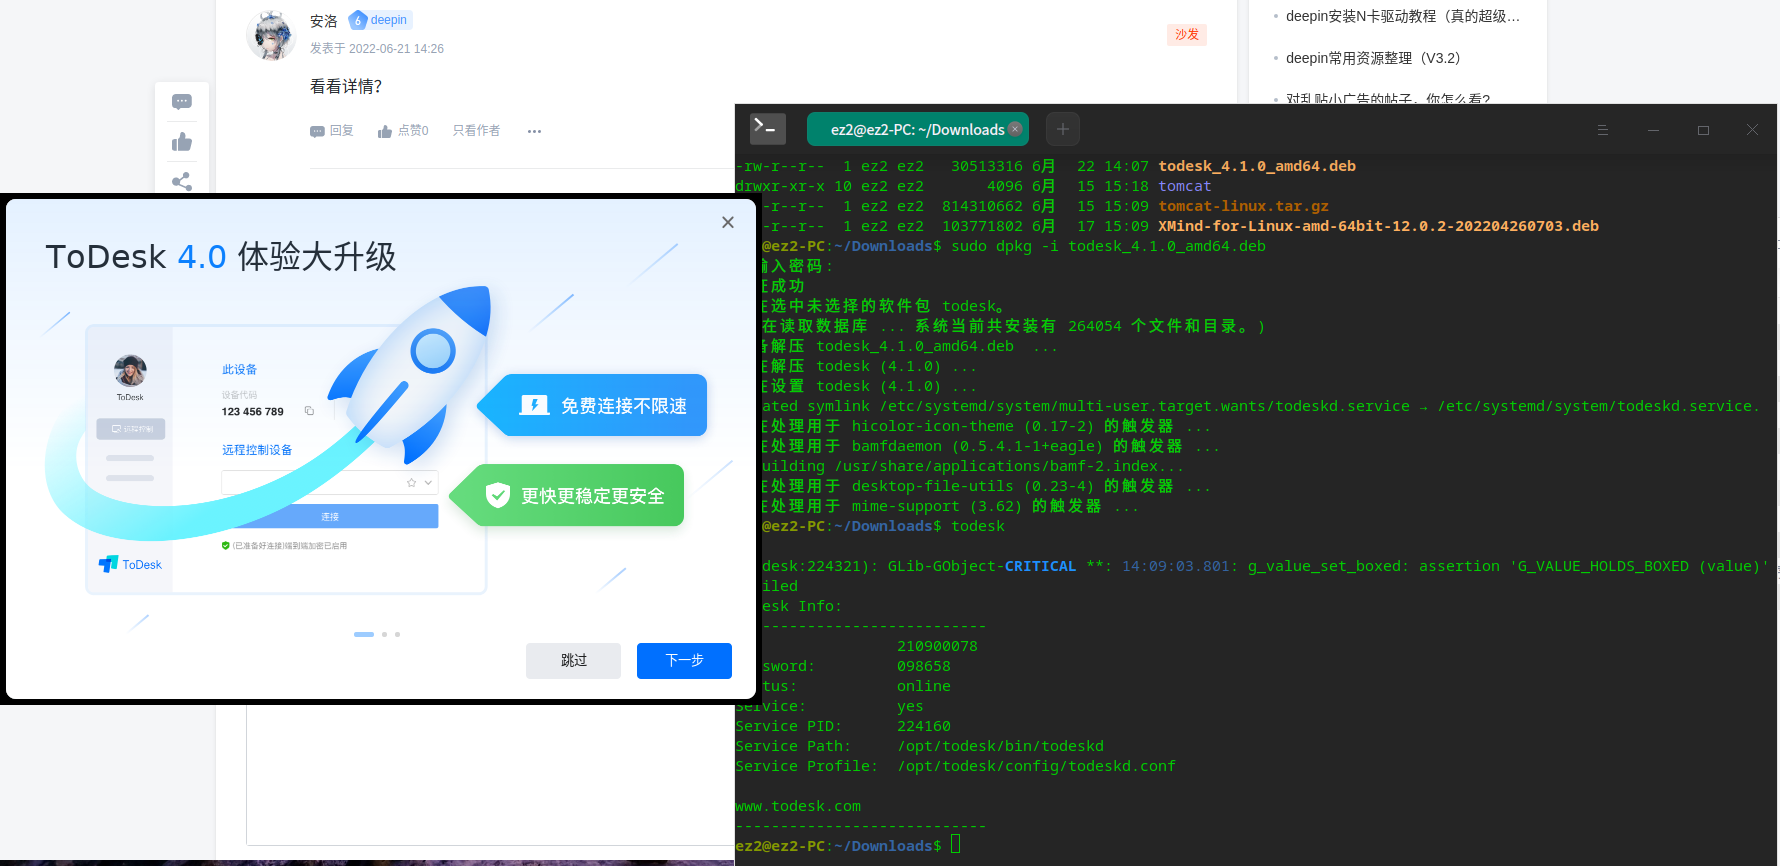
Task: Select the second page dot in ToDesk dialog
Action: pyautogui.click(x=384, y=634)
